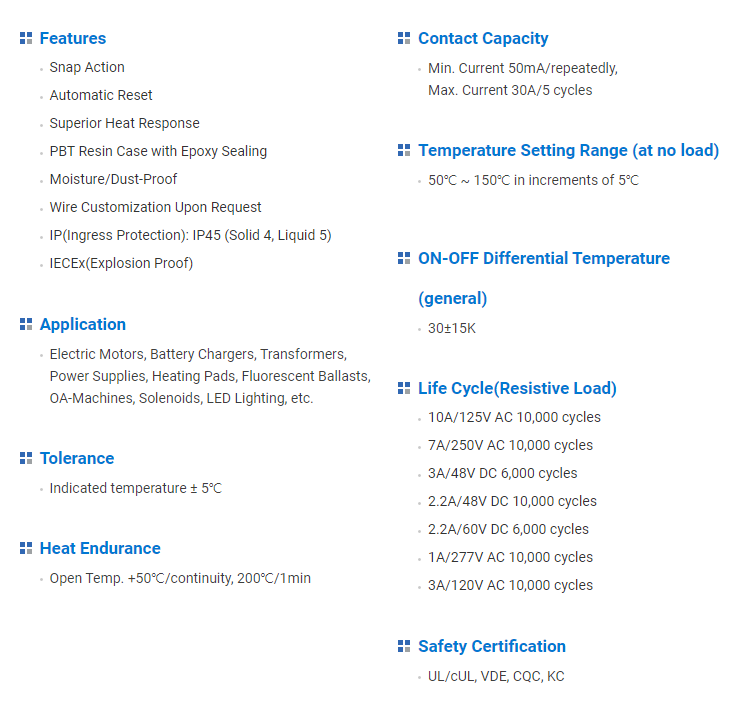Click the 10A/125V AC 10,000 cycles entry
This screenshot has height=708, width=732.
coord(514,417)
